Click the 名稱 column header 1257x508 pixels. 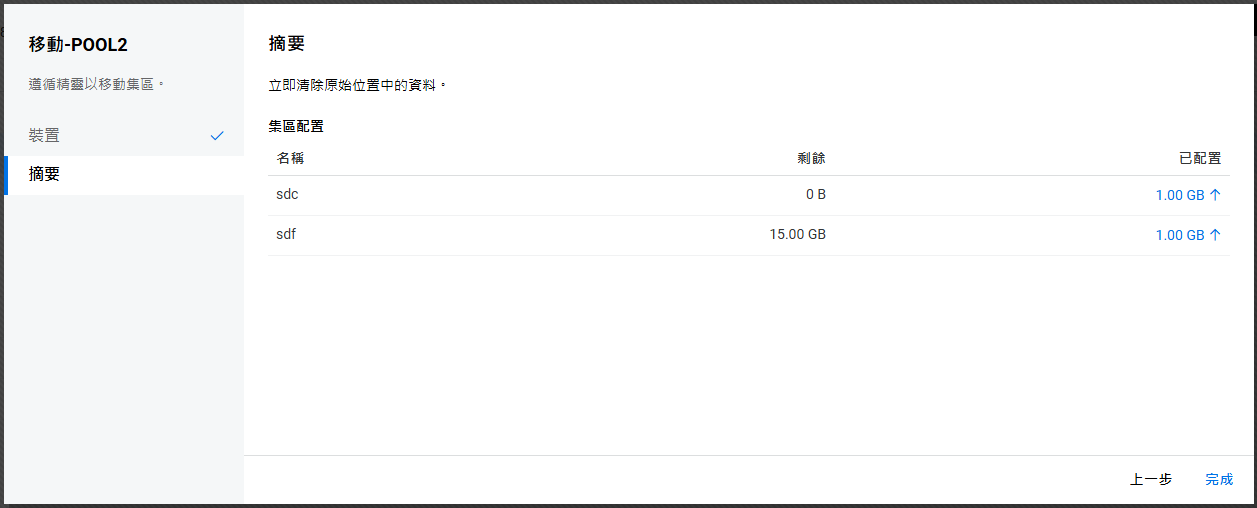pyautogui.click(x=290, y=158)
